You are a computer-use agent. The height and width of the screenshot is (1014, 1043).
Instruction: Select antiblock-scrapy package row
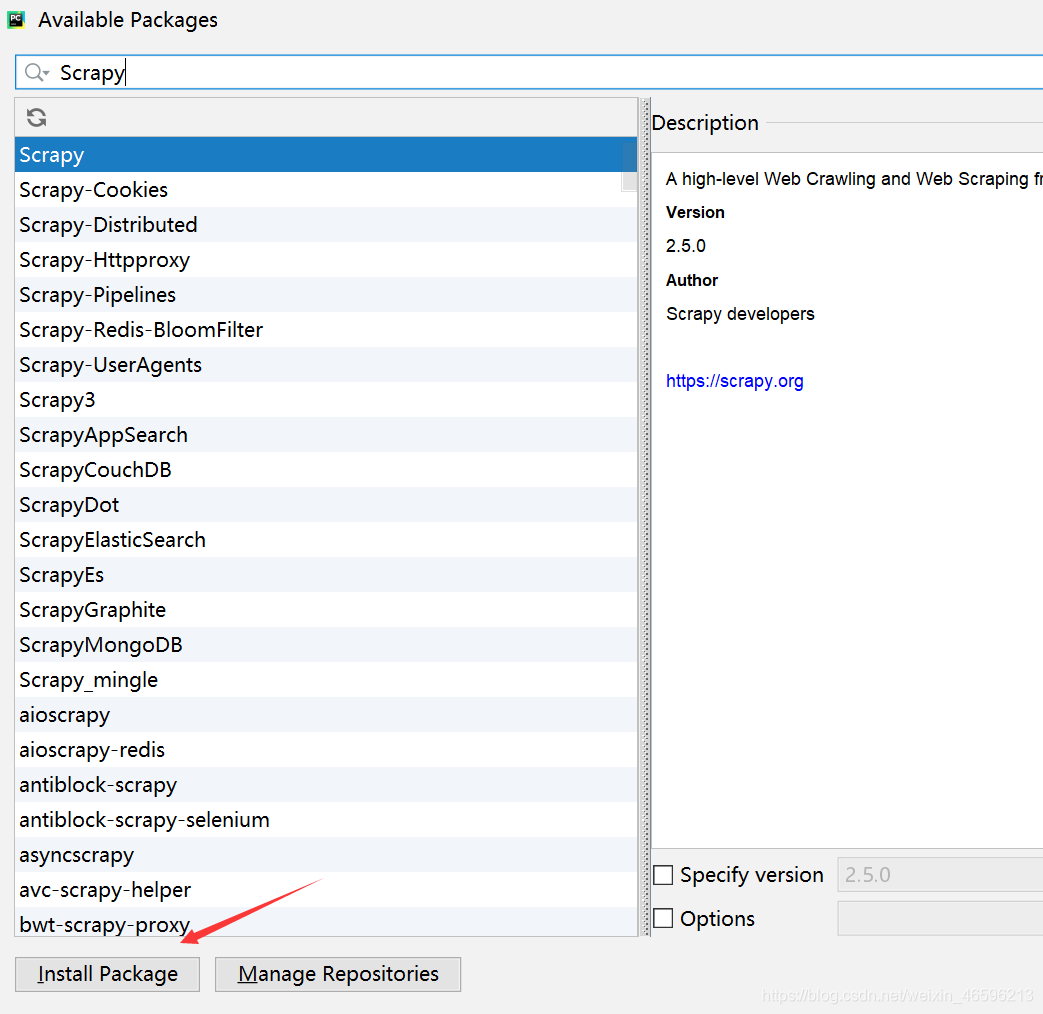(x=326, y=785)
